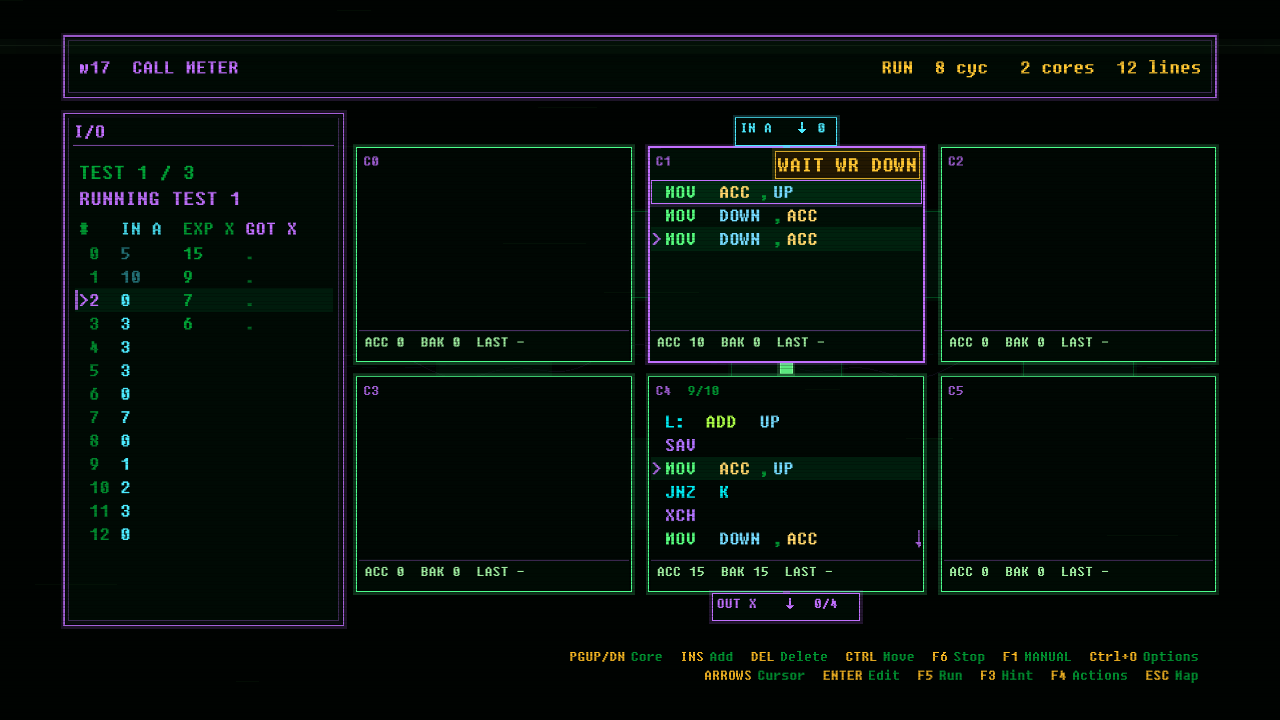Select the SAV instruction in C4
The width and height of the screenshot is (1280, 720).
tap(786, 445)
